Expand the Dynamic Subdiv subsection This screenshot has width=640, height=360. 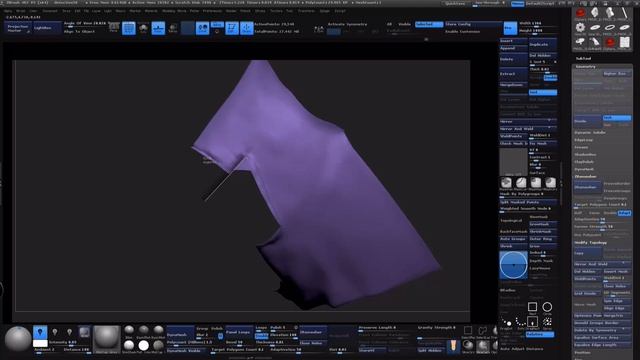coord(590,132)
